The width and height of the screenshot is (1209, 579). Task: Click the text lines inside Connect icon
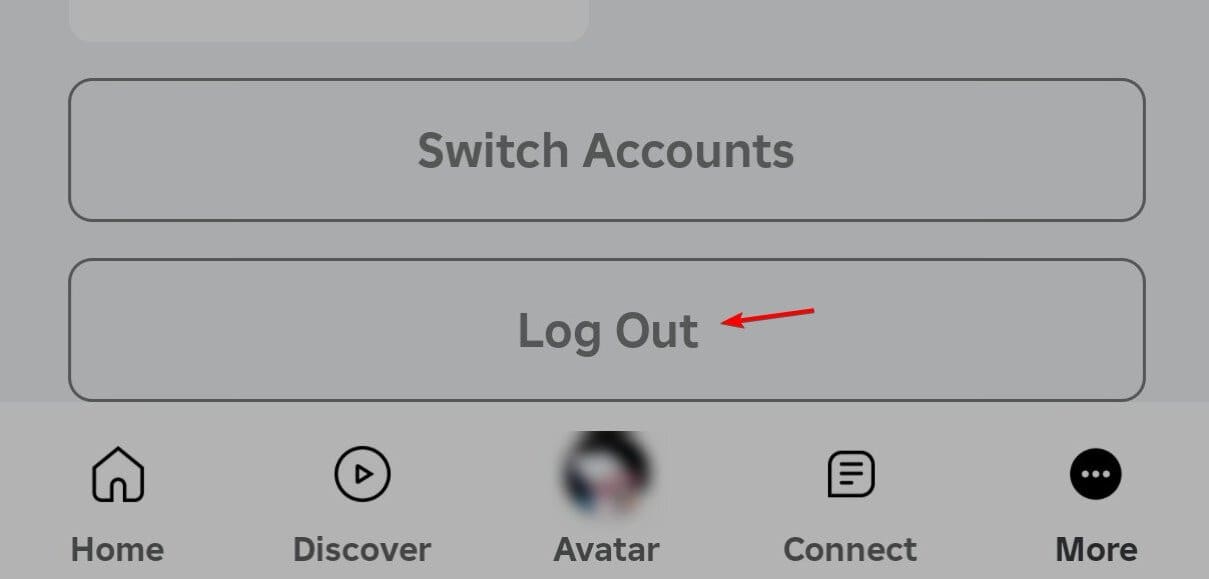[850, 473]
